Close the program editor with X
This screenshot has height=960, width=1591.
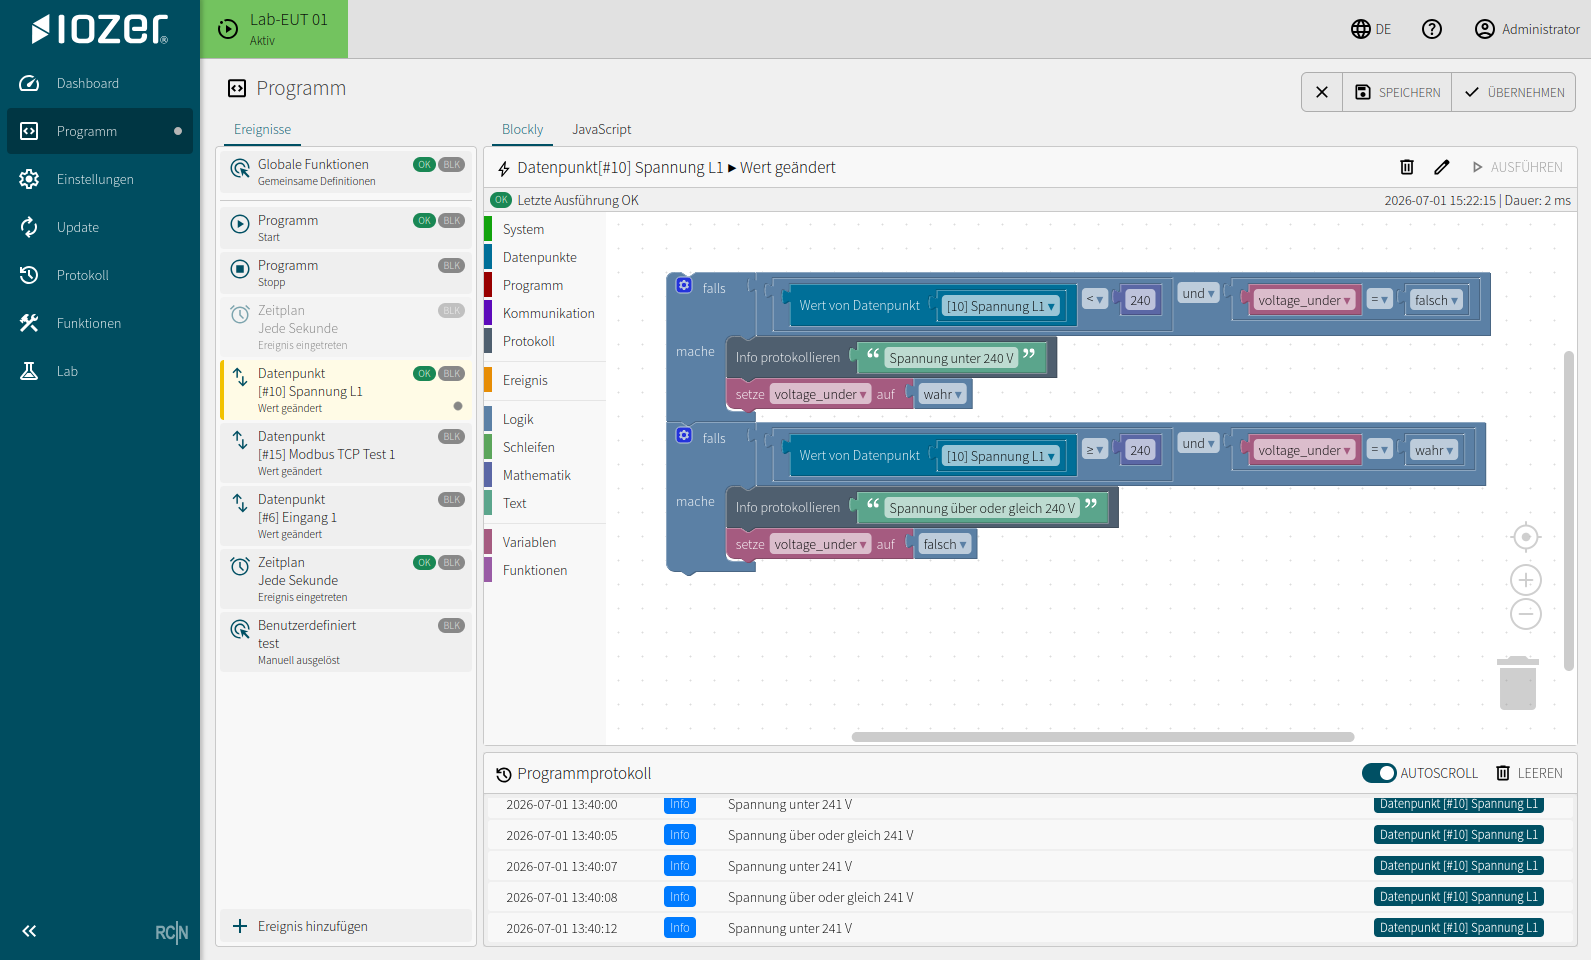coord(1322,92)
